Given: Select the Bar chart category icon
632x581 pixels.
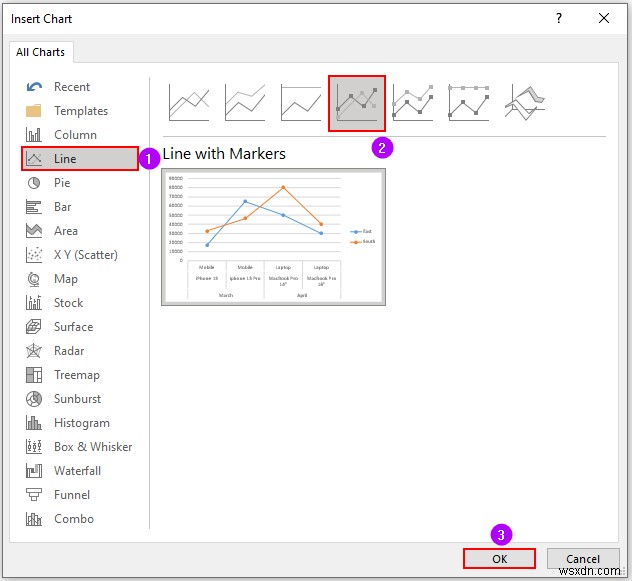Looking at the screenshot, I should (x=34, y=207).
